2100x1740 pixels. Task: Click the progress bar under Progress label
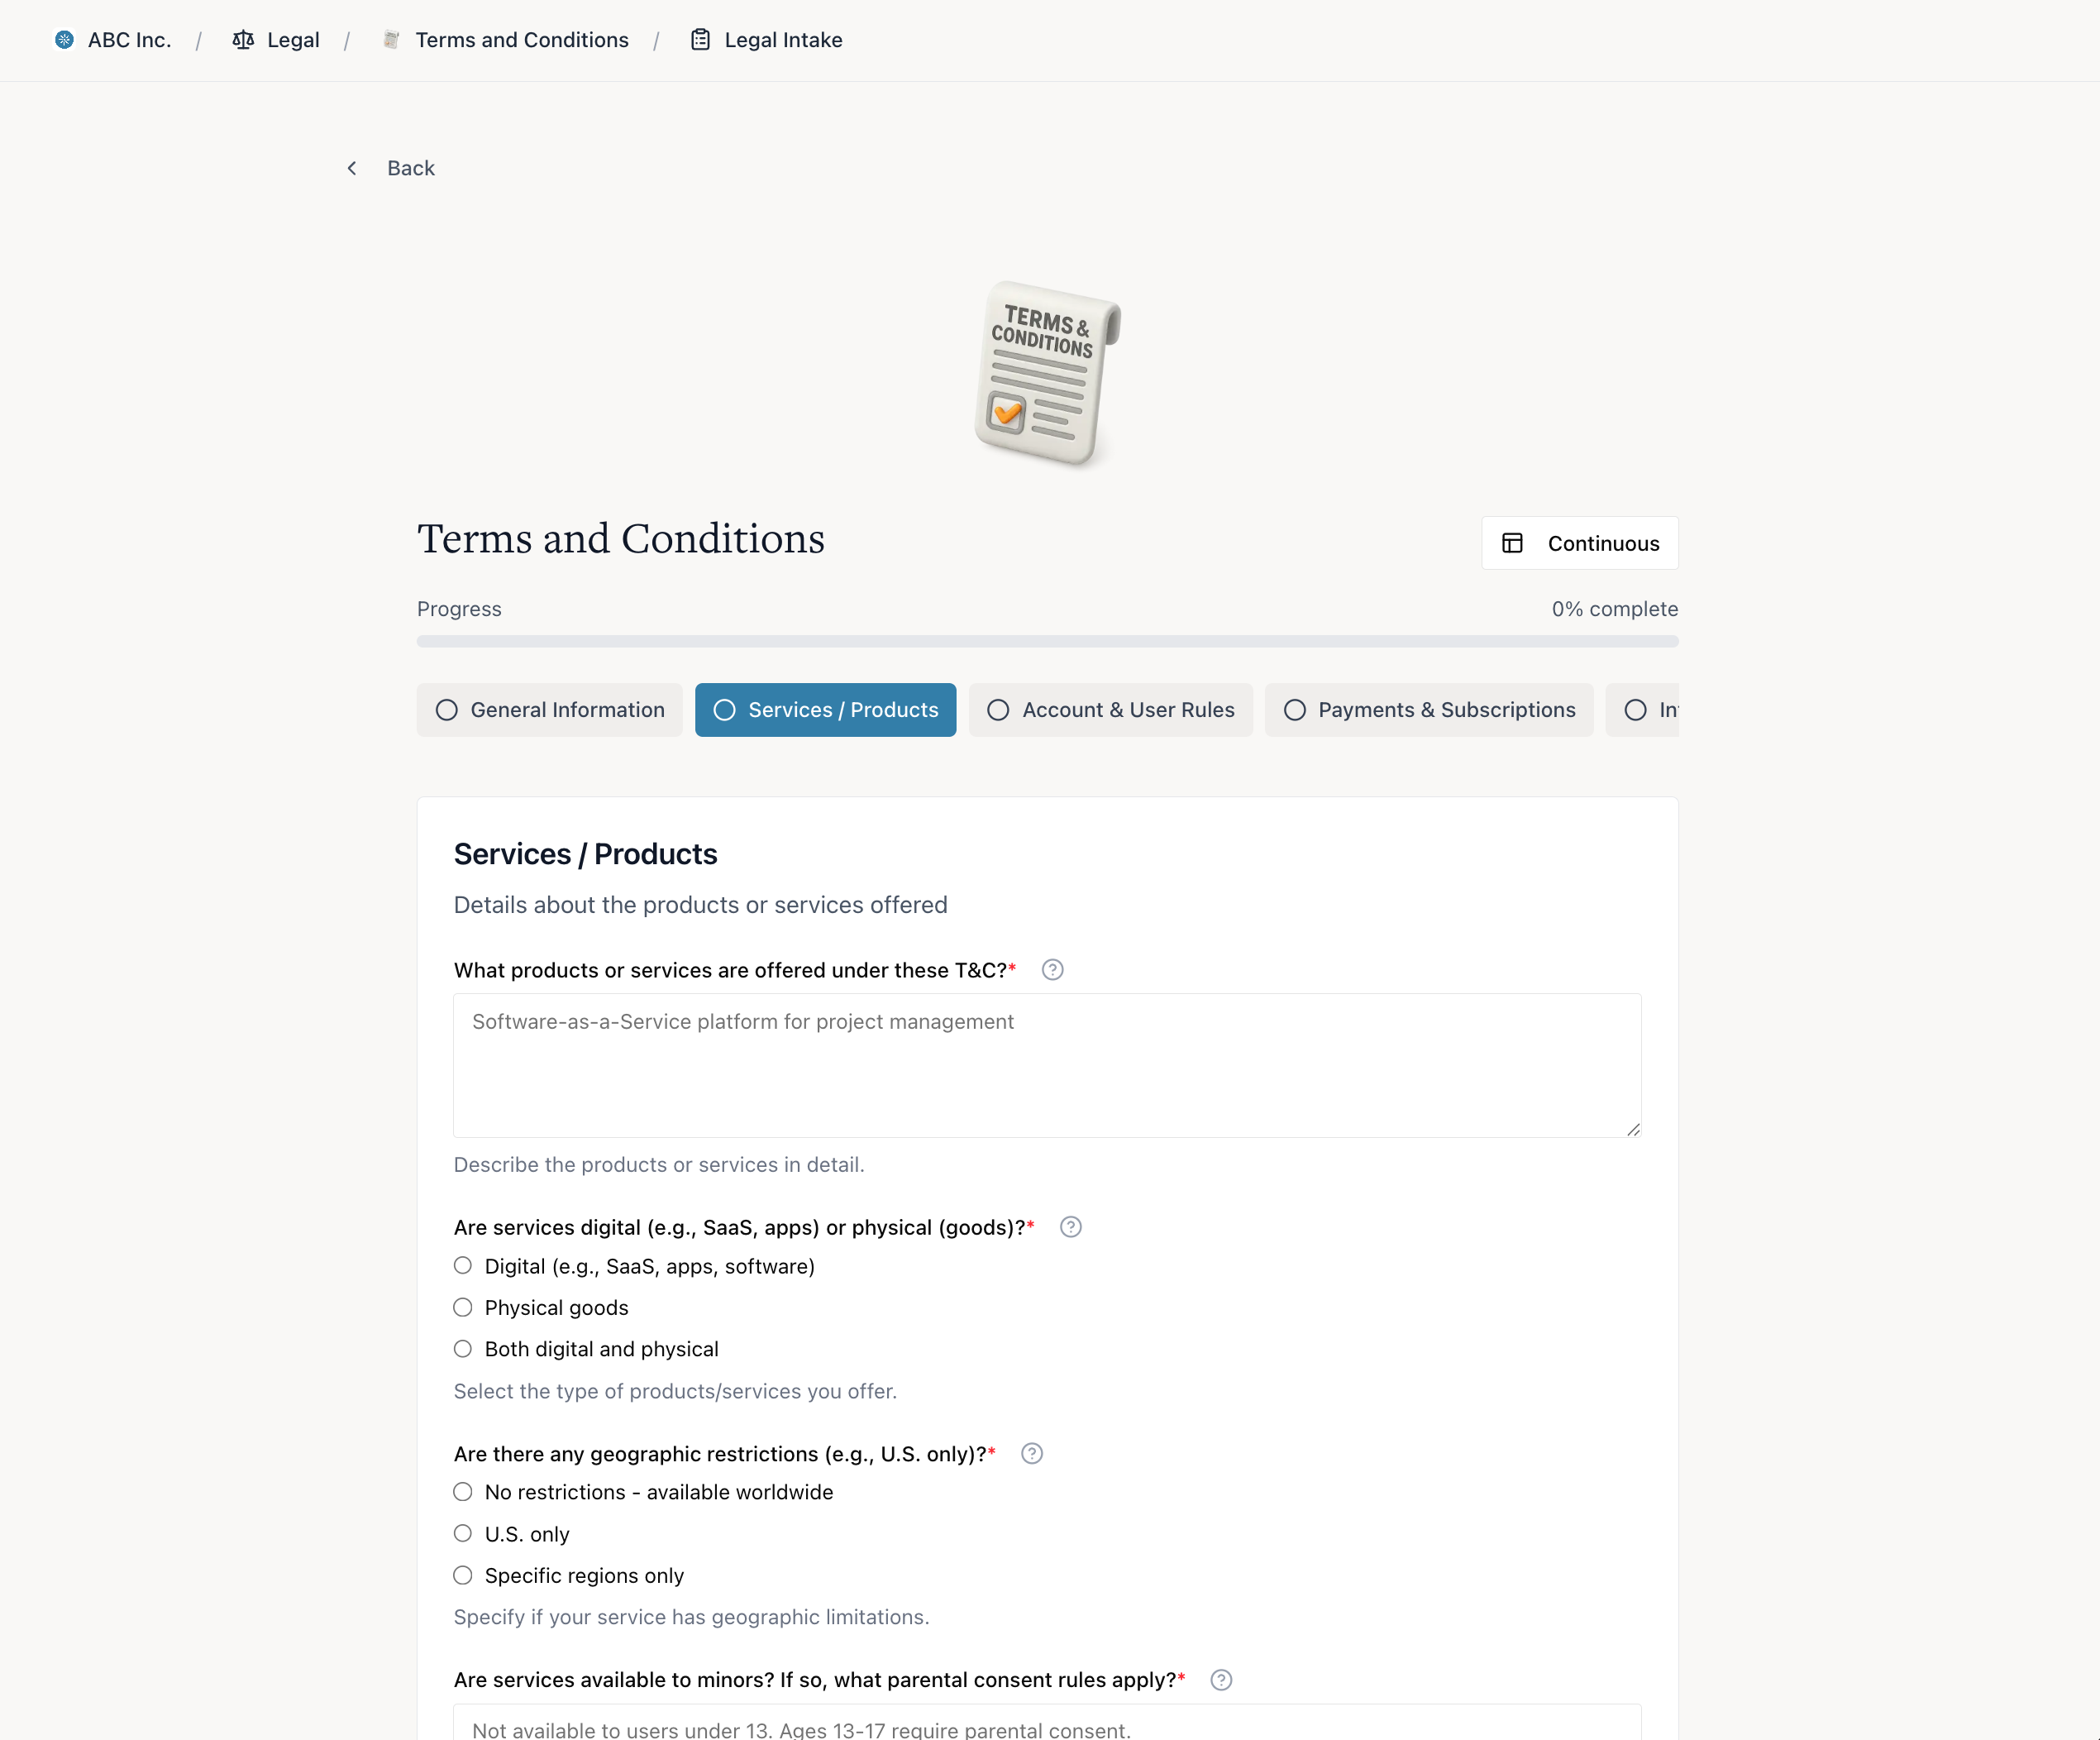pyautogui.click(x=1047, y=641)
